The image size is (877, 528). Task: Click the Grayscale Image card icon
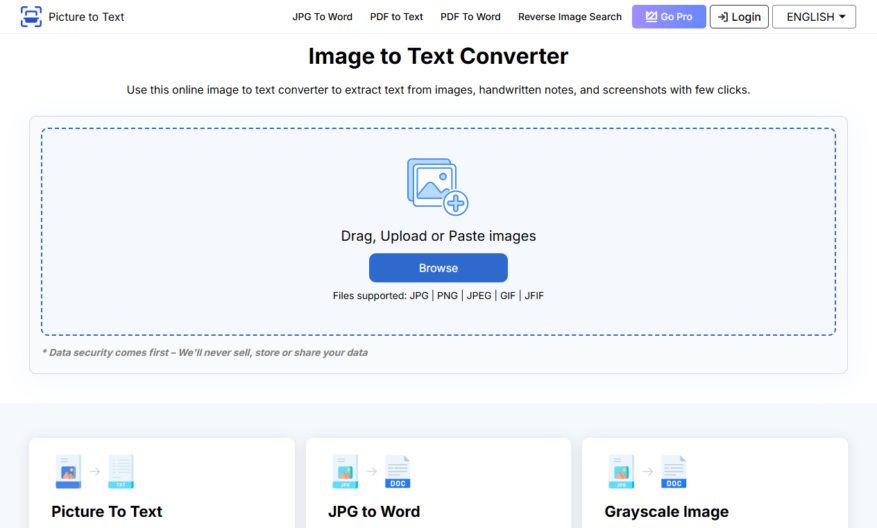coord(647,472)
